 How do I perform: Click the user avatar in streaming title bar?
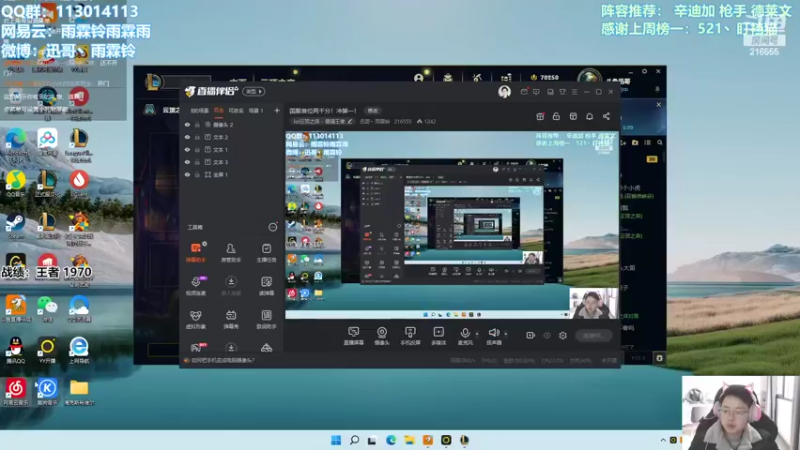tap(504, 92)
